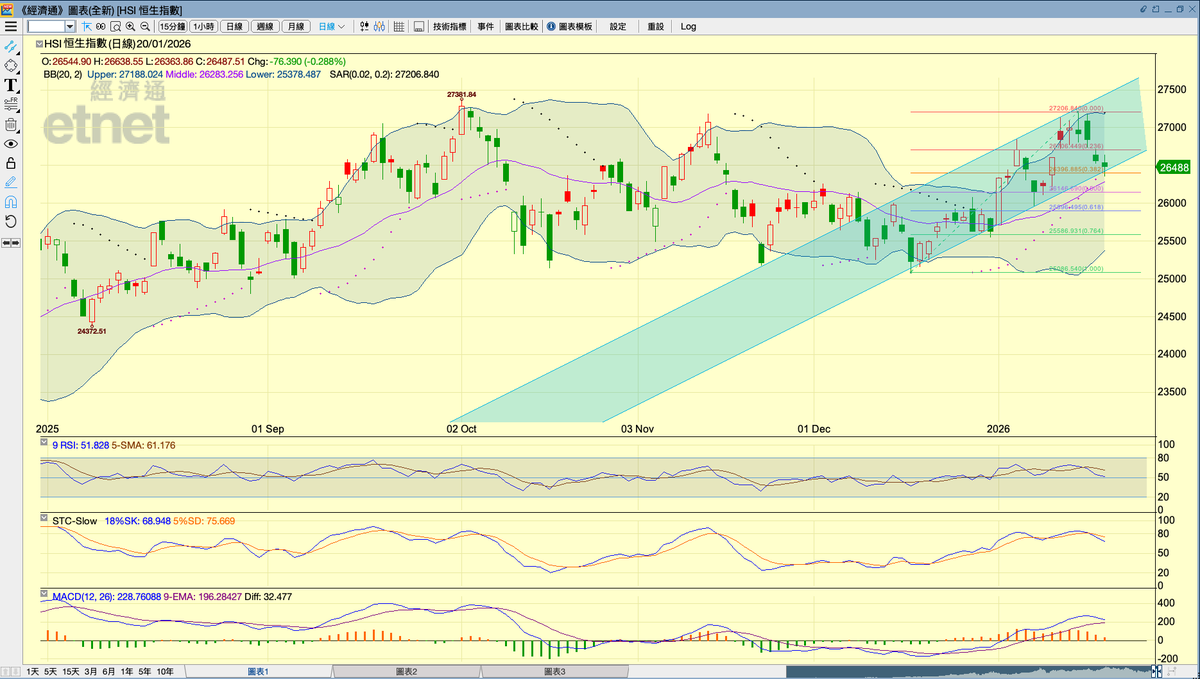Viewport: 1200px width, 679px height.
Task: Toggle the 9 RSI panel checkbox
Action: [43, 441]
